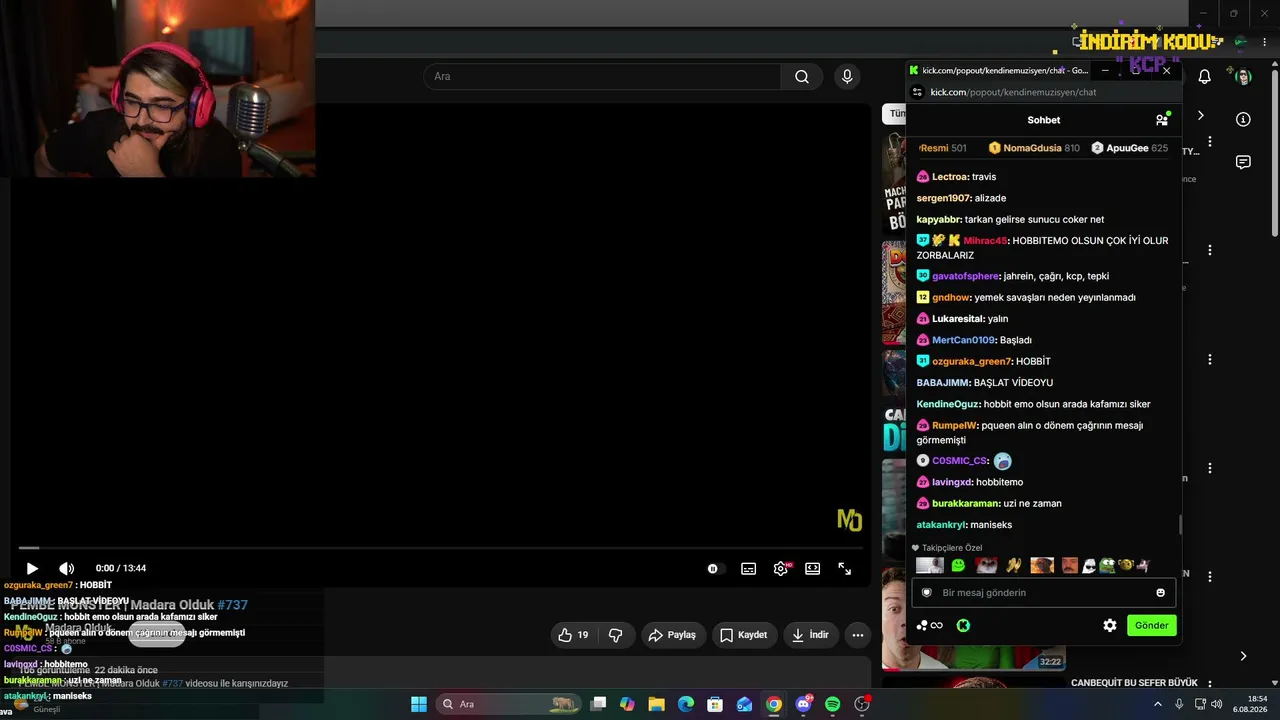Click the hobbitemo message by lavingxd

(999, 482)
